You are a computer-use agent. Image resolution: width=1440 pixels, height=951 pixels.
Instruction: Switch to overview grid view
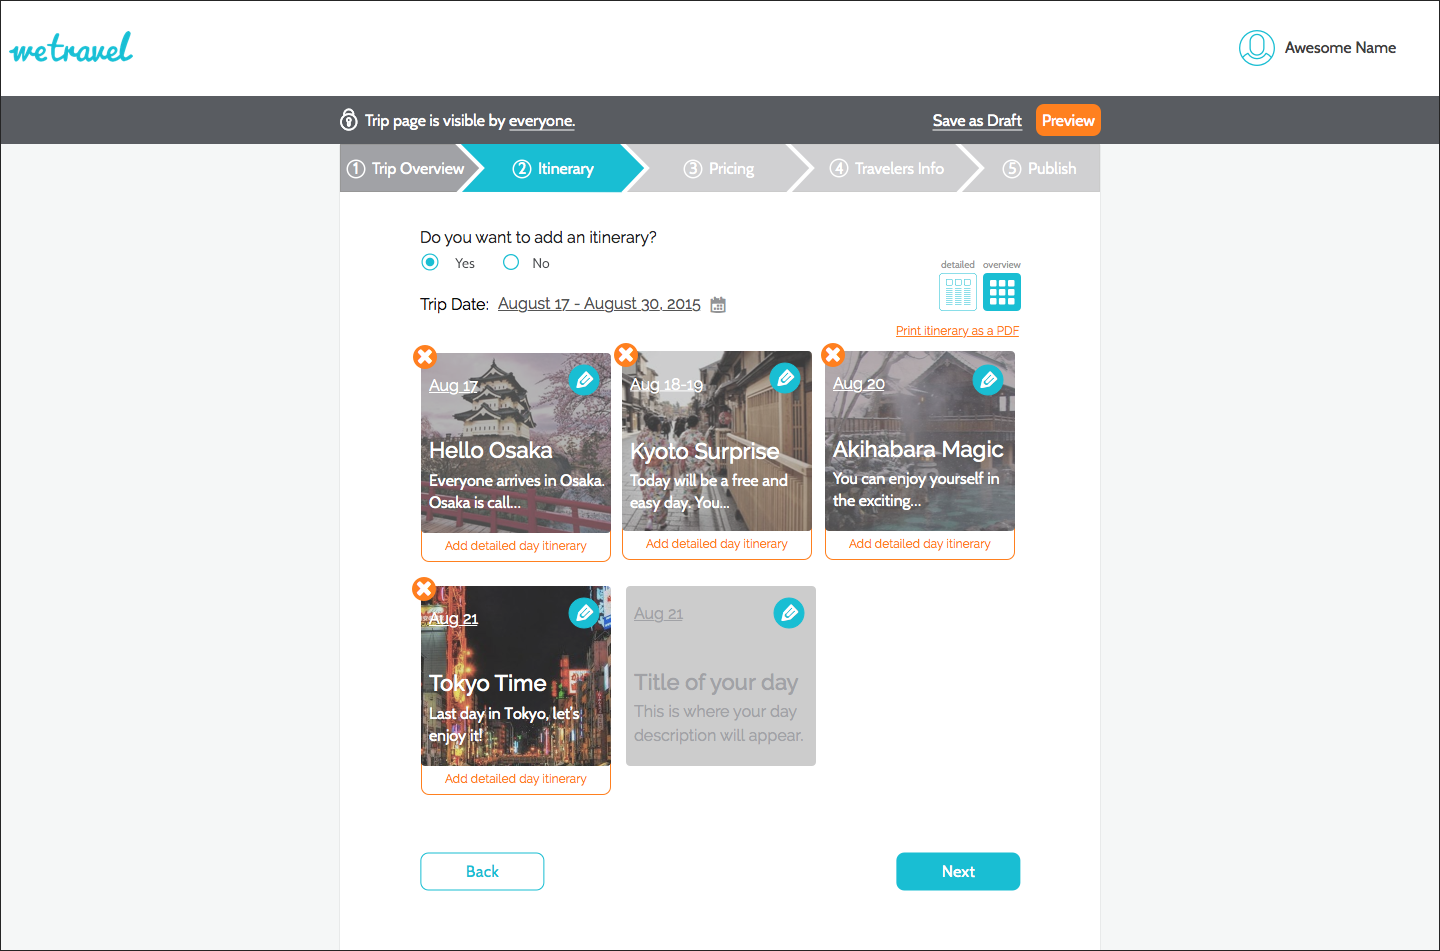(1002, 292)
